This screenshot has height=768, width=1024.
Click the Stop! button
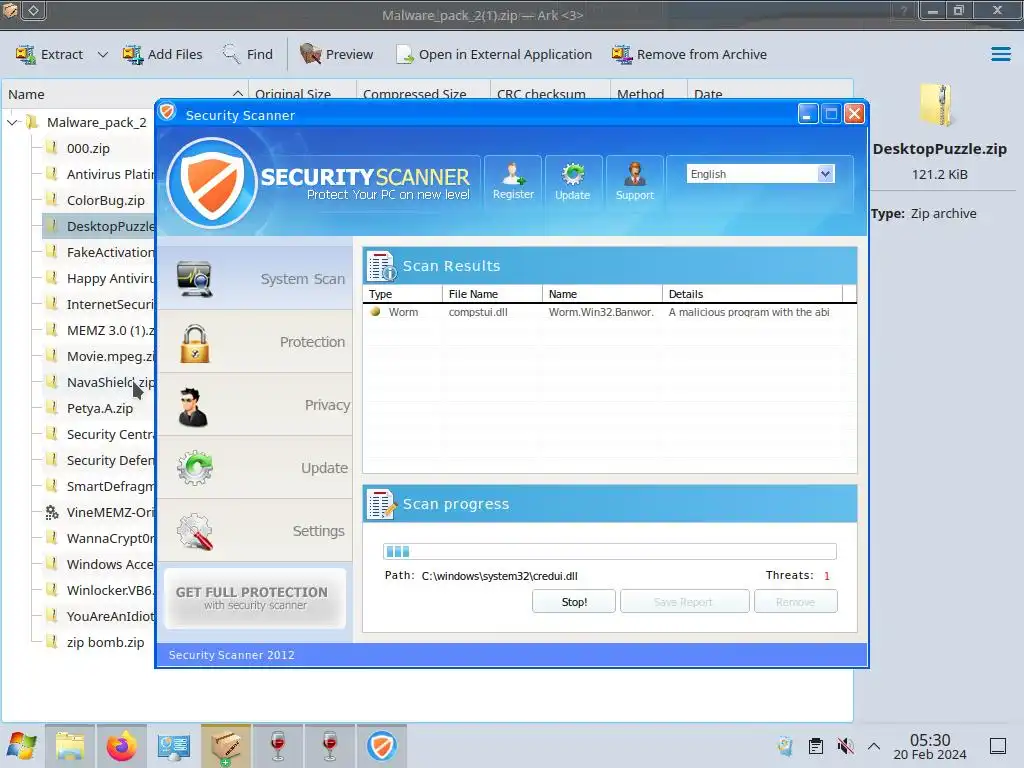[x=574, y=601]
